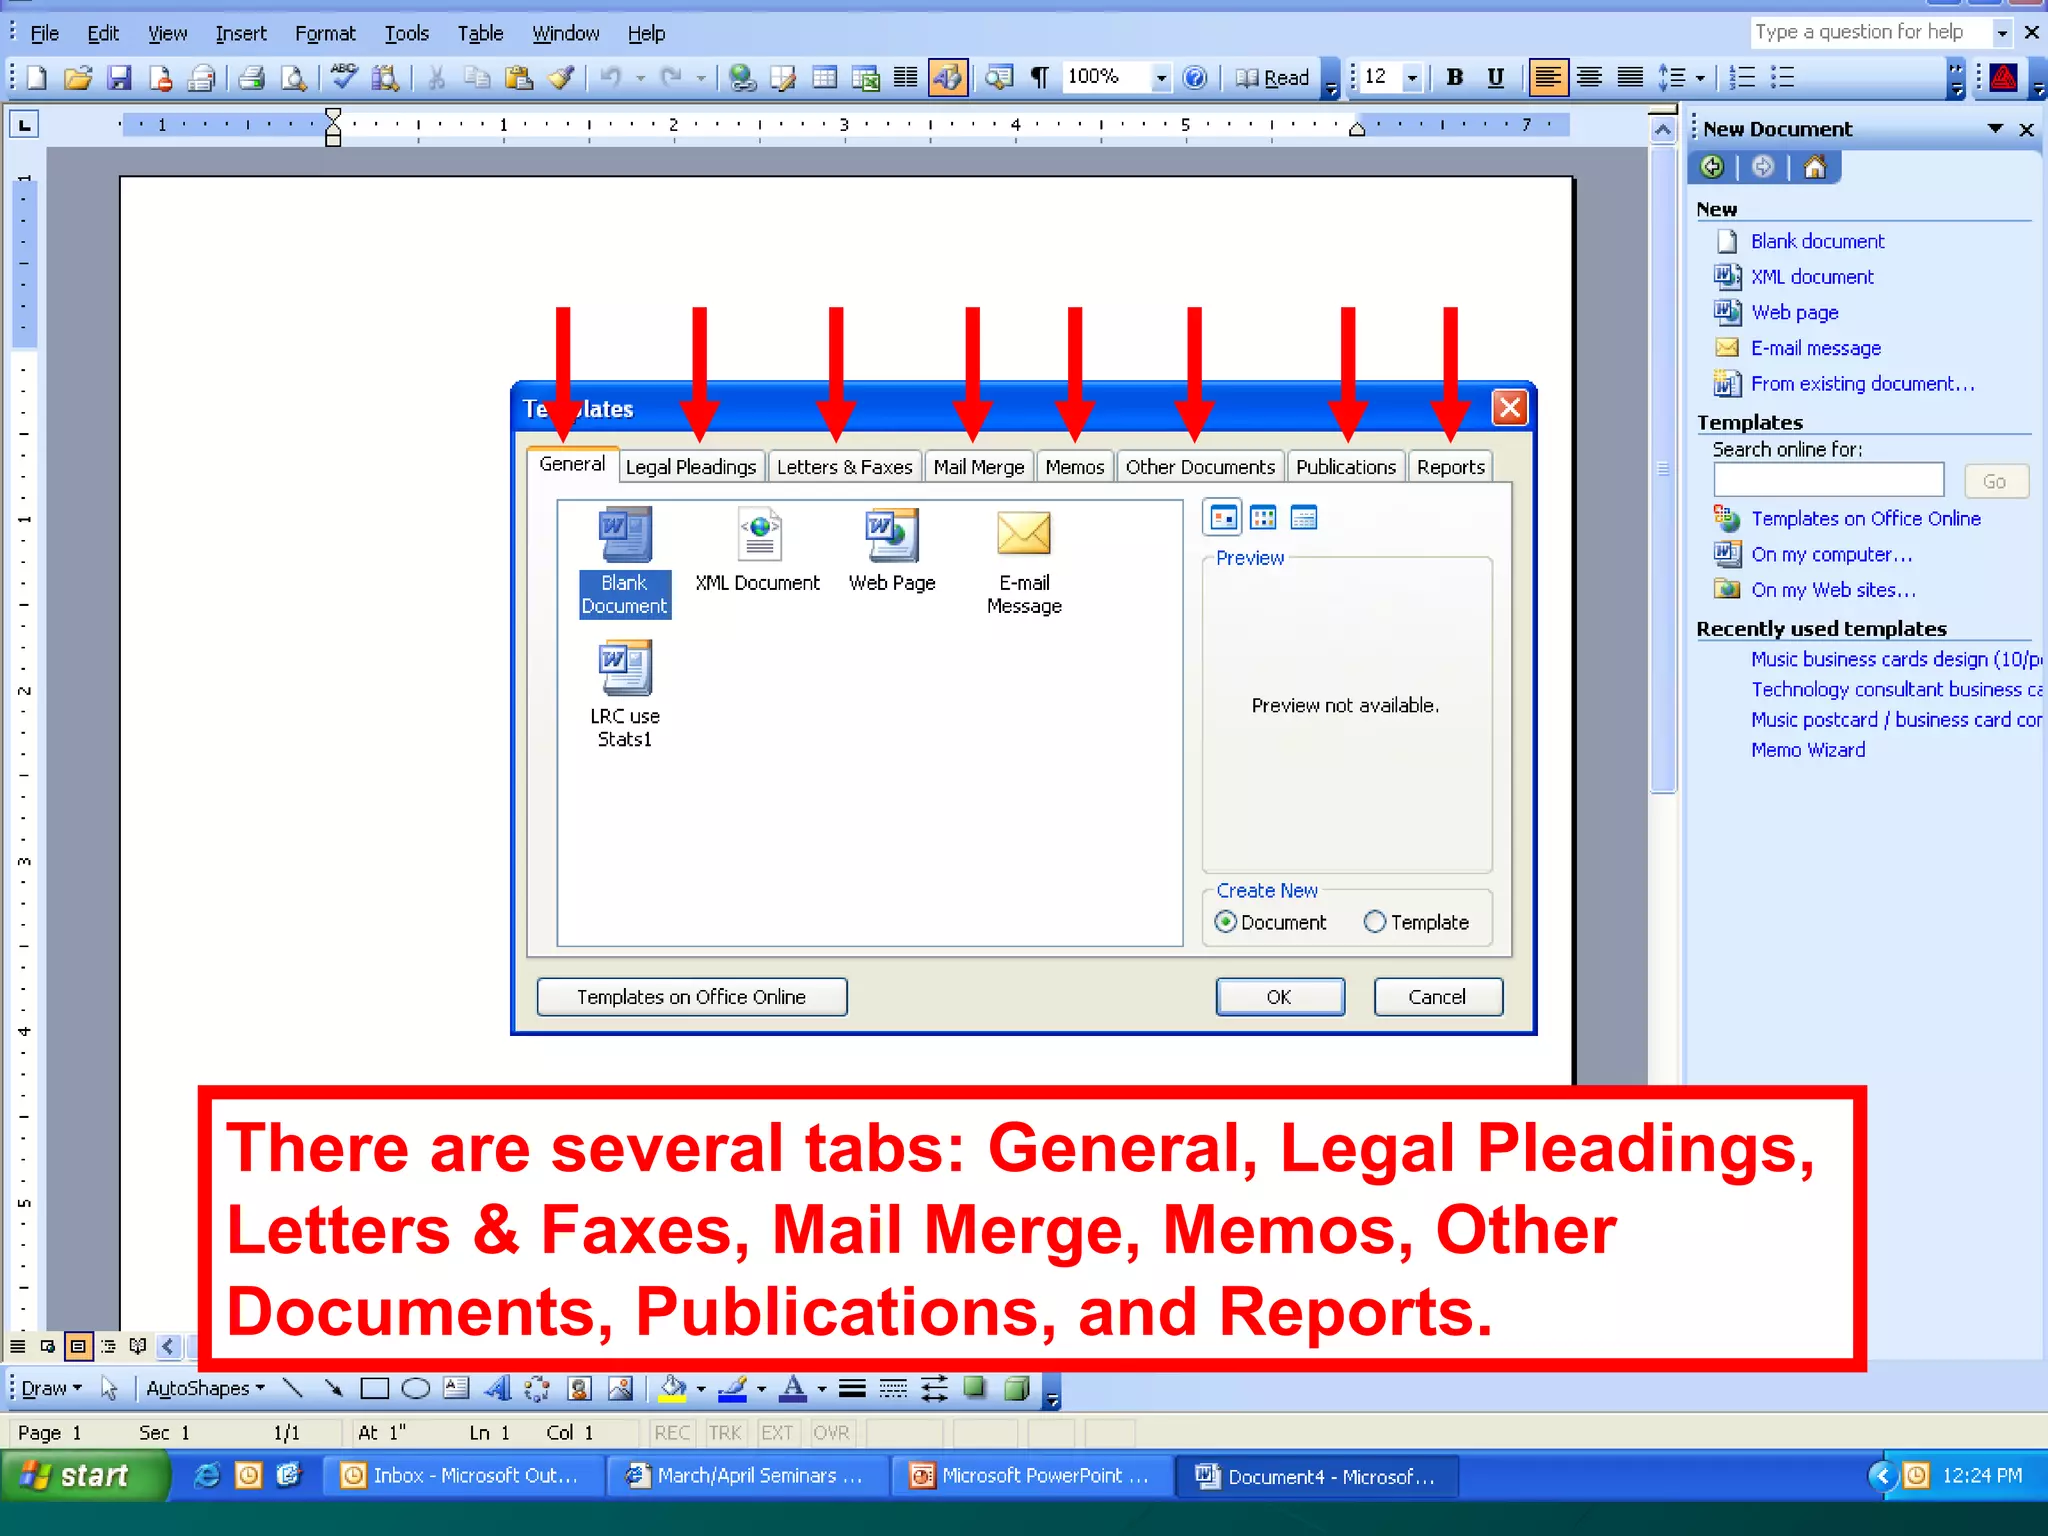This screenshot has height=1536, width=2048.
Task: Click Cancel in the Templates dialog
Action: pyautogui.click(x=1438, y=997)
